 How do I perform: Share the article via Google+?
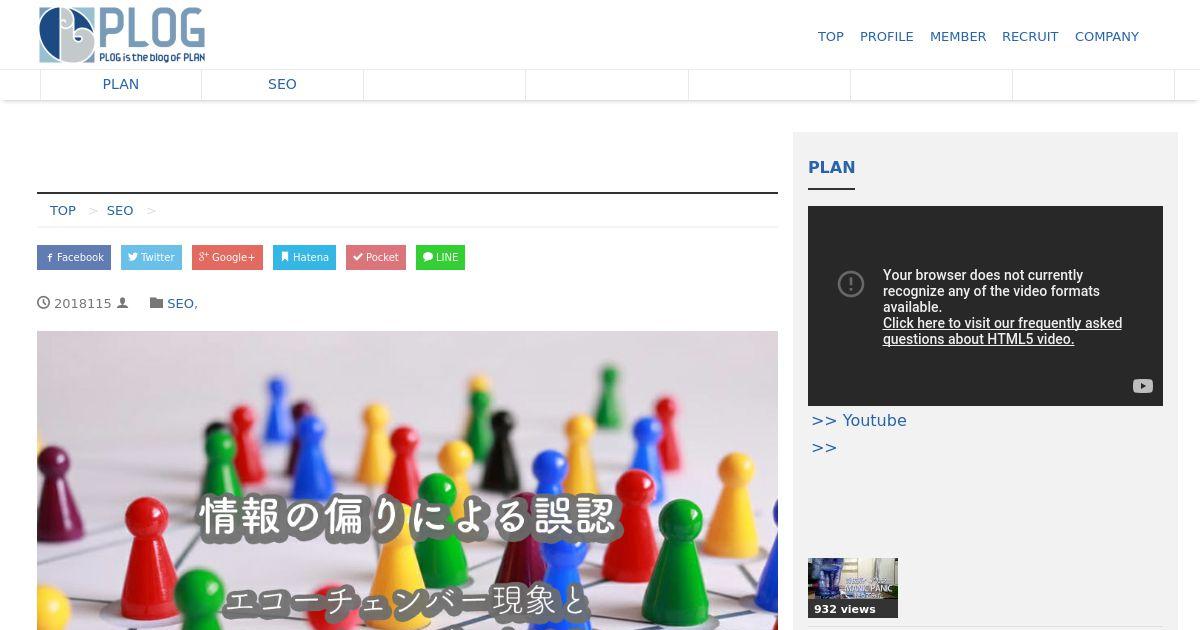[227, 257]
